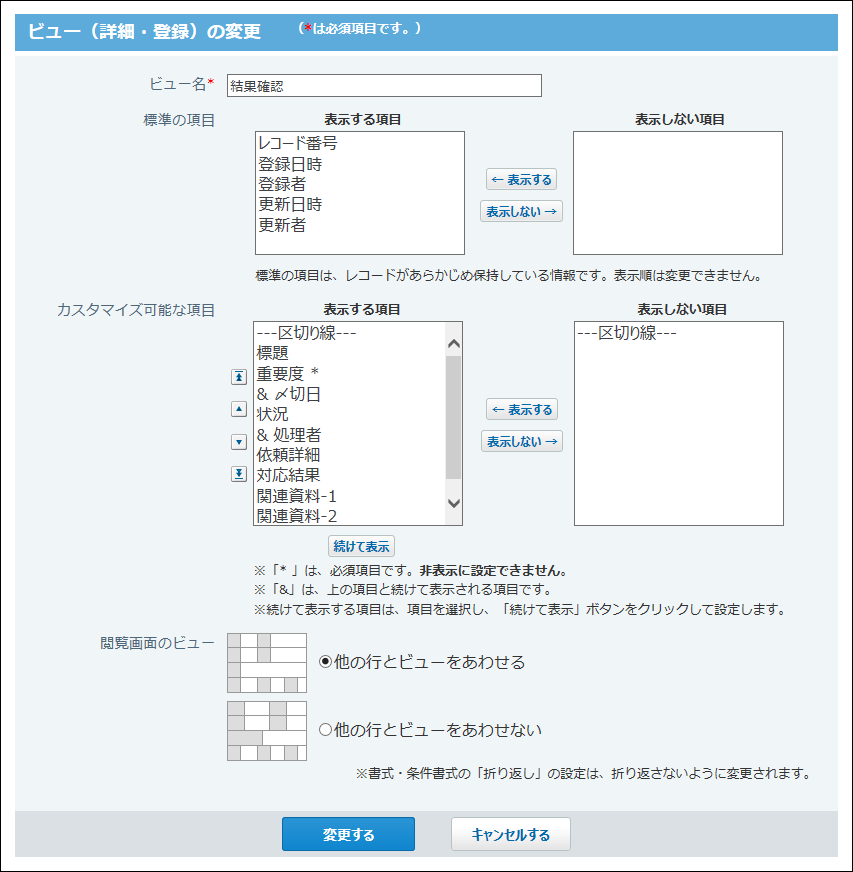This screenshot has height=872, width=853.
Task: Click non-aligned-view layout thumbnail
Action: (x=267, y=731)
